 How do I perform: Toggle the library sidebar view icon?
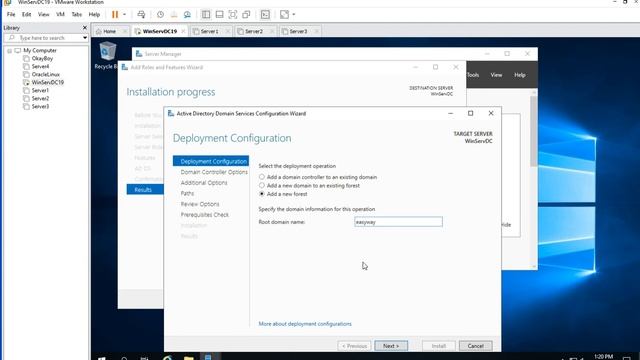(x=206, y=15)
